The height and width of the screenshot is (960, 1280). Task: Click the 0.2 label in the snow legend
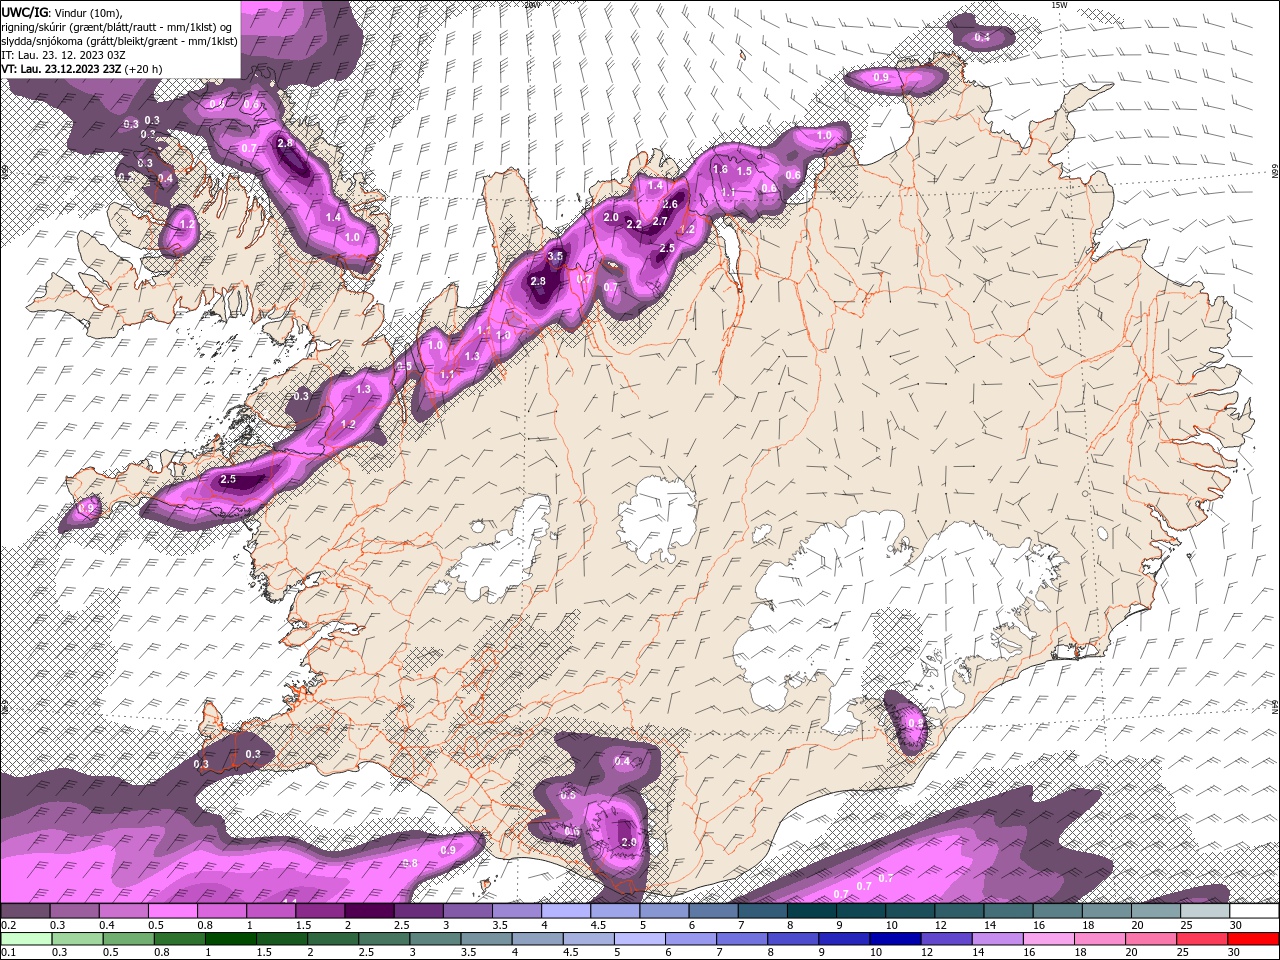[8, 925]
